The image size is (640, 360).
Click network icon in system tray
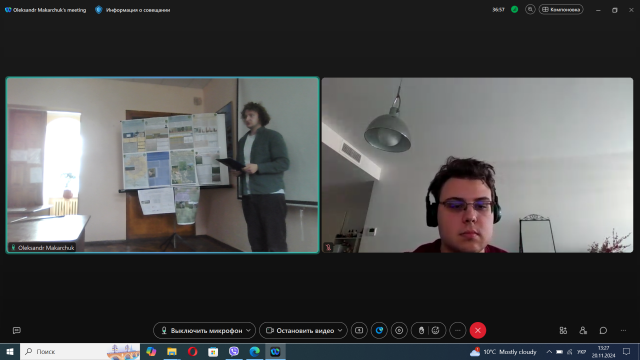tap(570, 352)
